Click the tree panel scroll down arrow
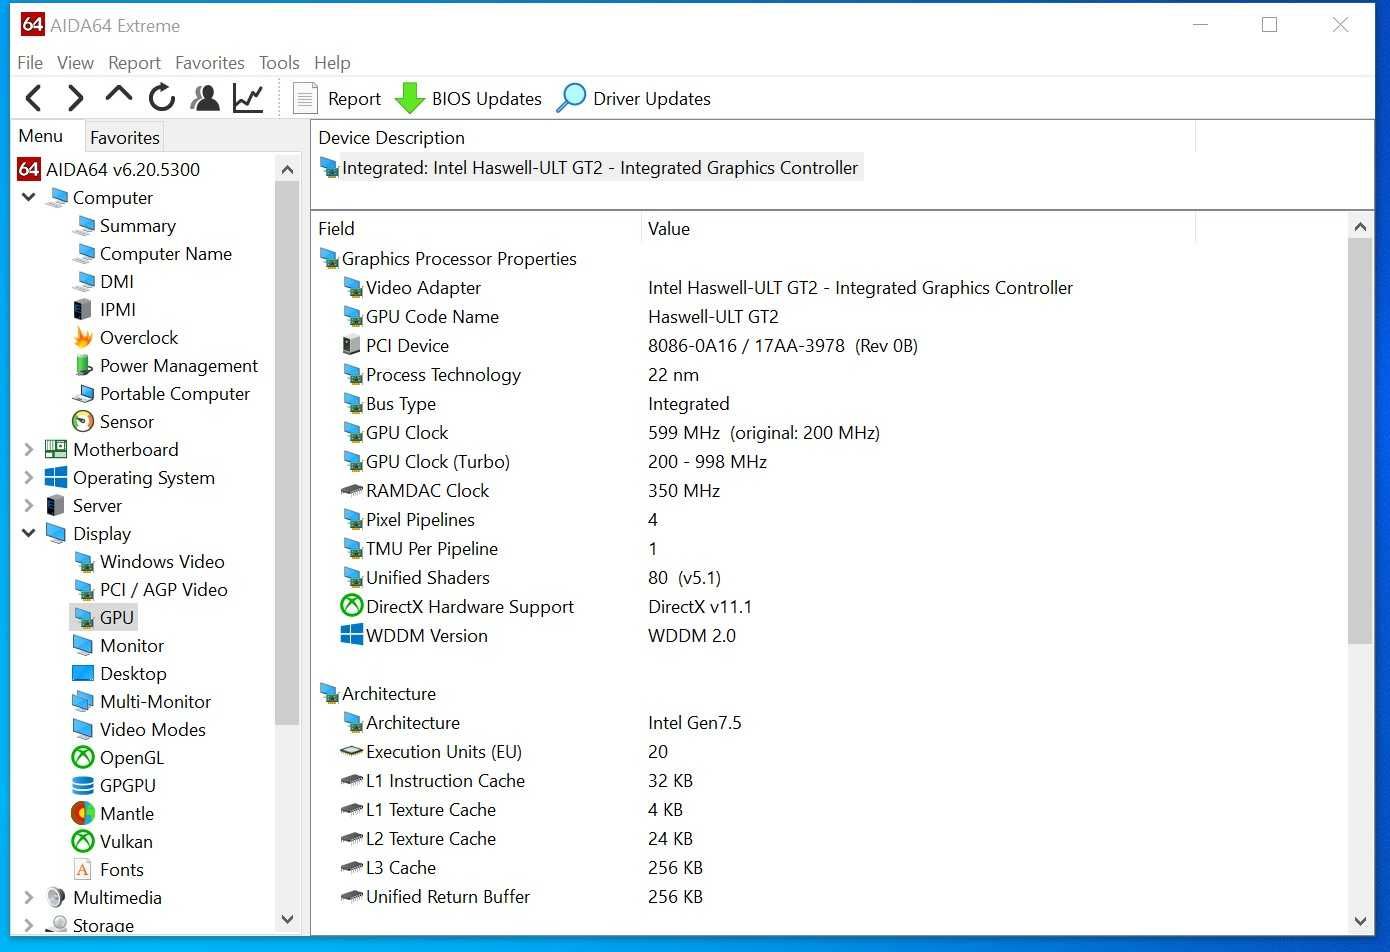 click(x=287, y=919)
